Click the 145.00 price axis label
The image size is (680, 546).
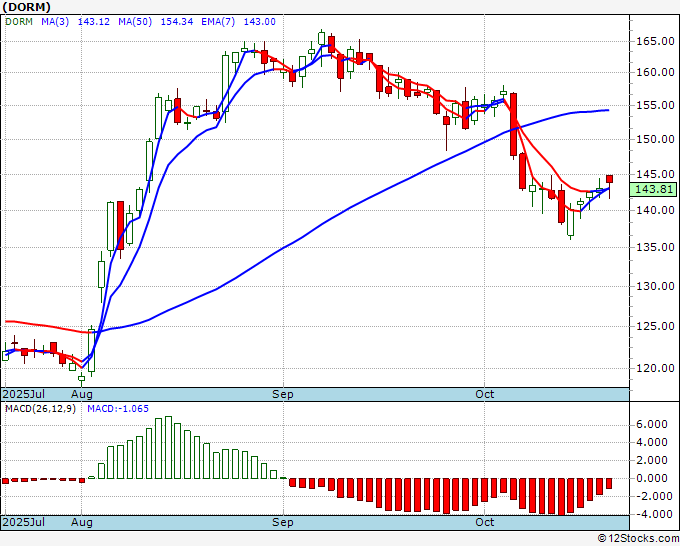[655, 174]
